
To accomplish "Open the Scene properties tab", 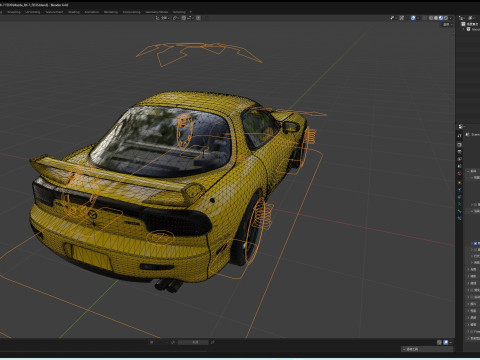I will [460, 166].
